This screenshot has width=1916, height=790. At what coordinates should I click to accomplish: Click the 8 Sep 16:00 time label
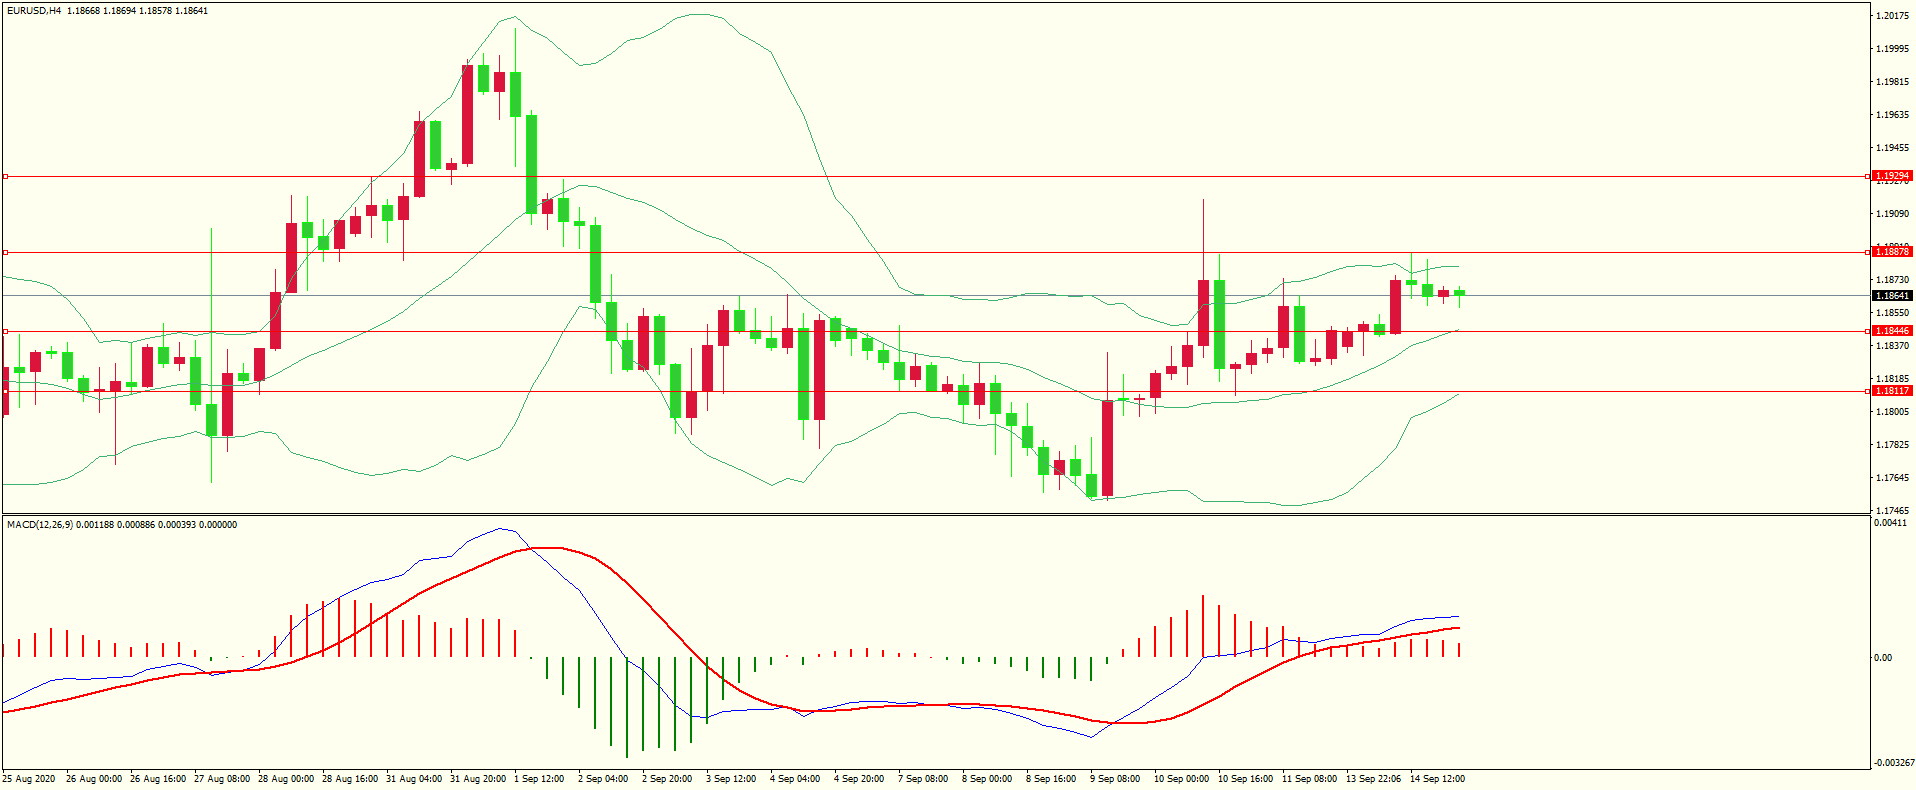coord(1051,779)
